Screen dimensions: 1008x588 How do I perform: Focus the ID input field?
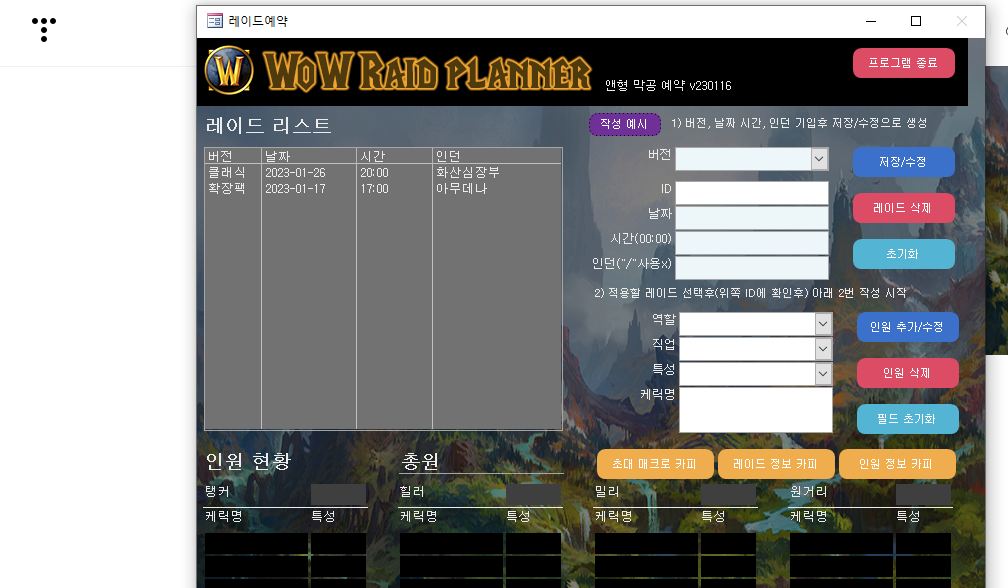pyautogui.click(x=752, y=193)
